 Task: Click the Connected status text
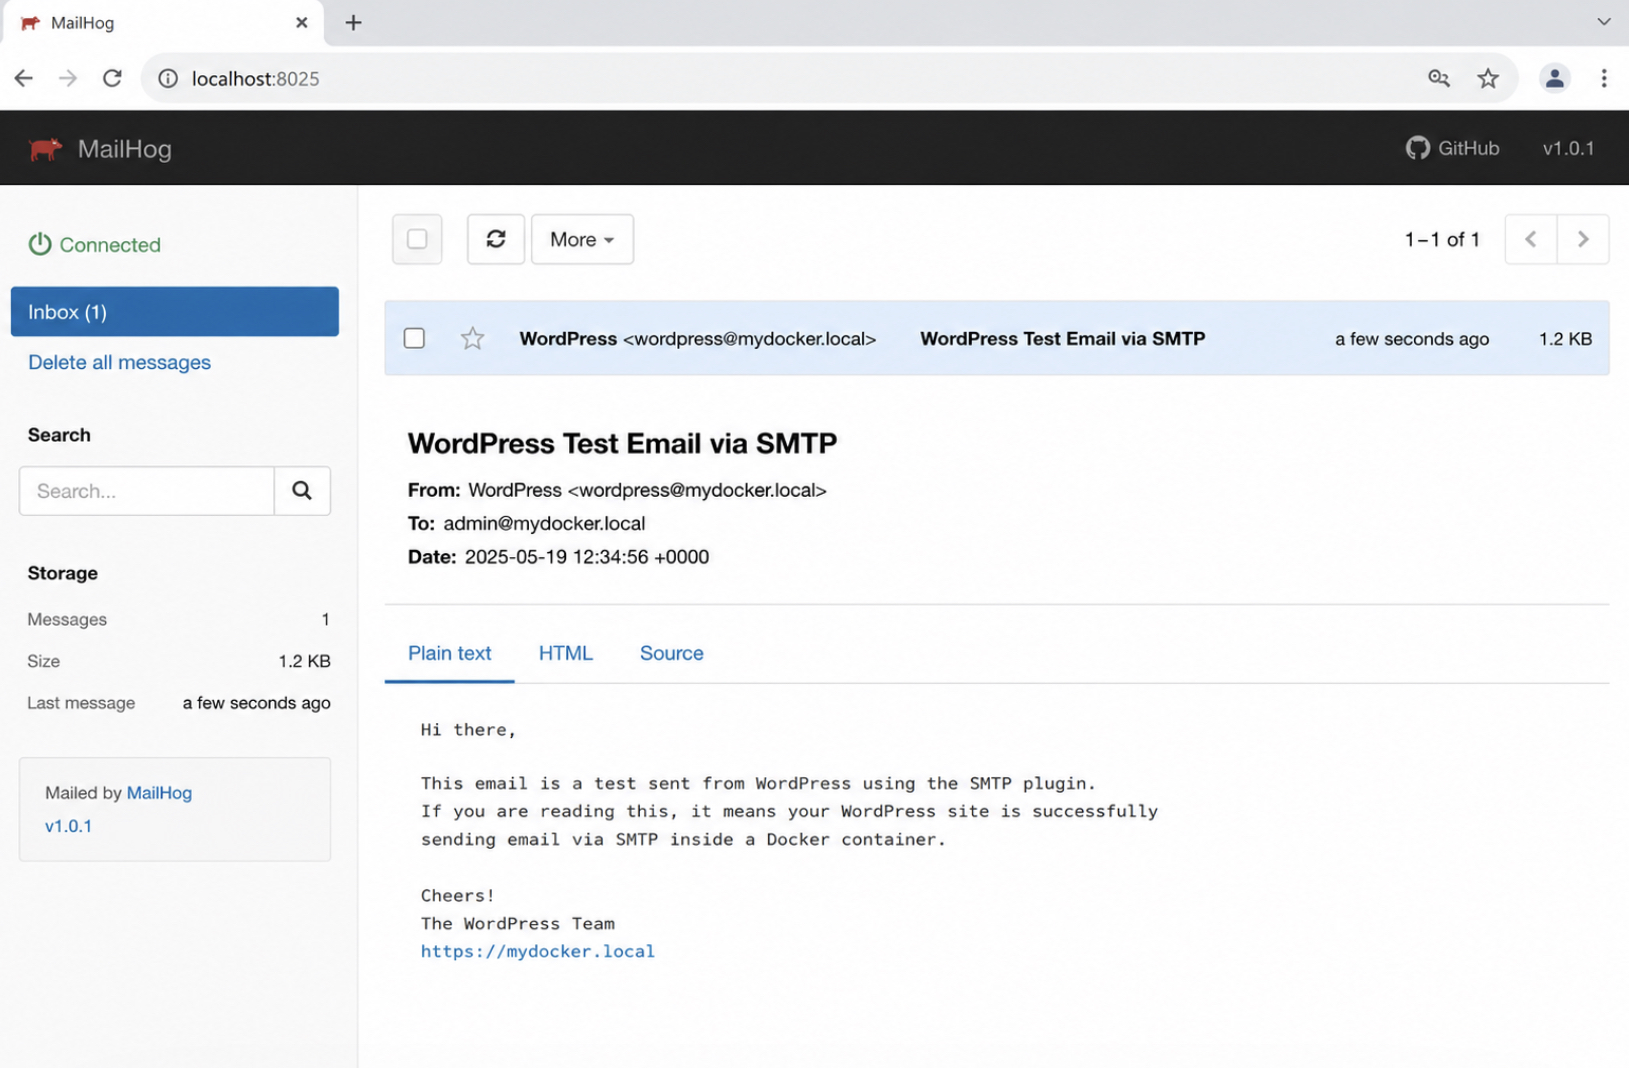coord(110,245)
